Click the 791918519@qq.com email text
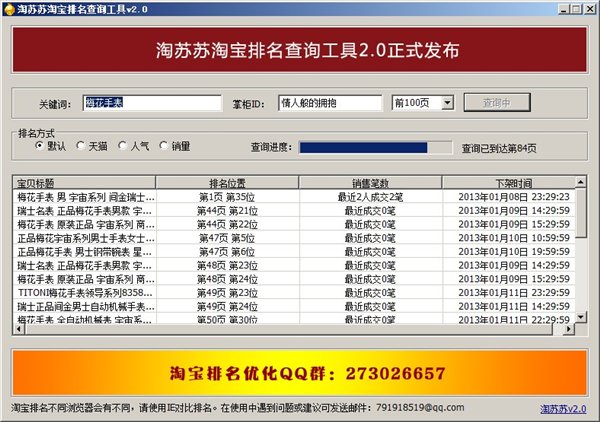 pos(420,407)
